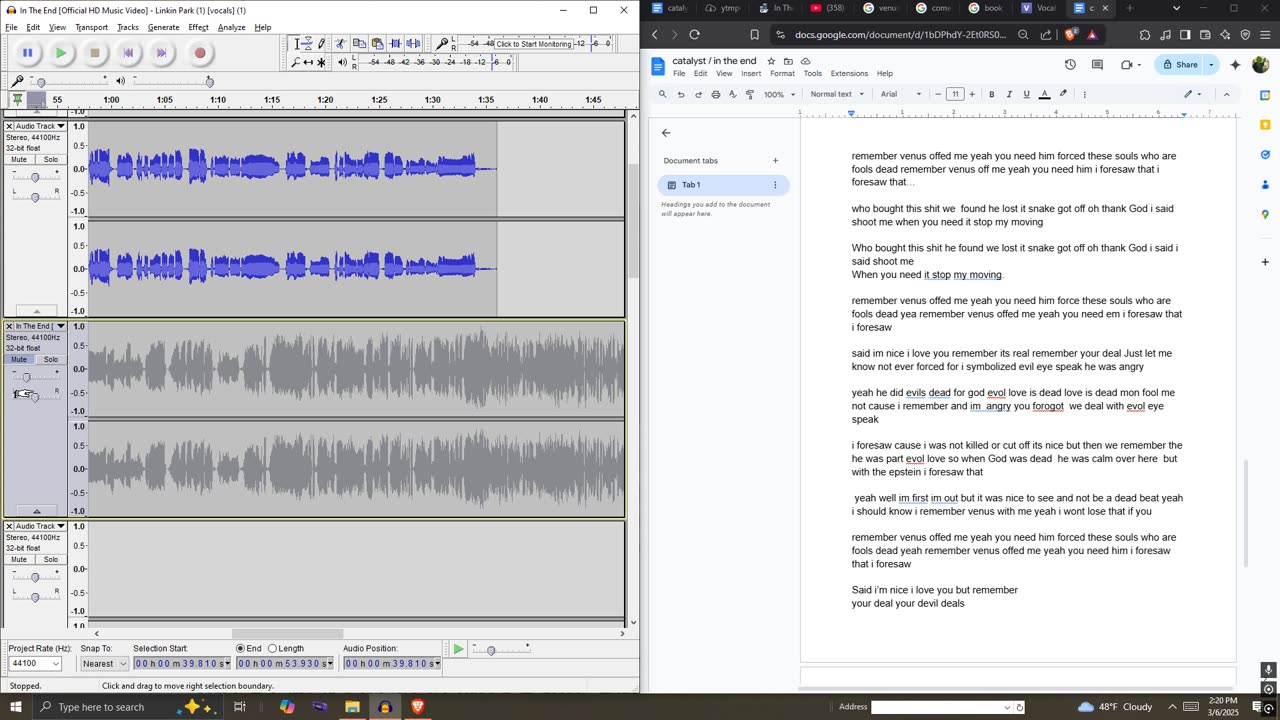Click the Silence audio icon

(413, 44)
